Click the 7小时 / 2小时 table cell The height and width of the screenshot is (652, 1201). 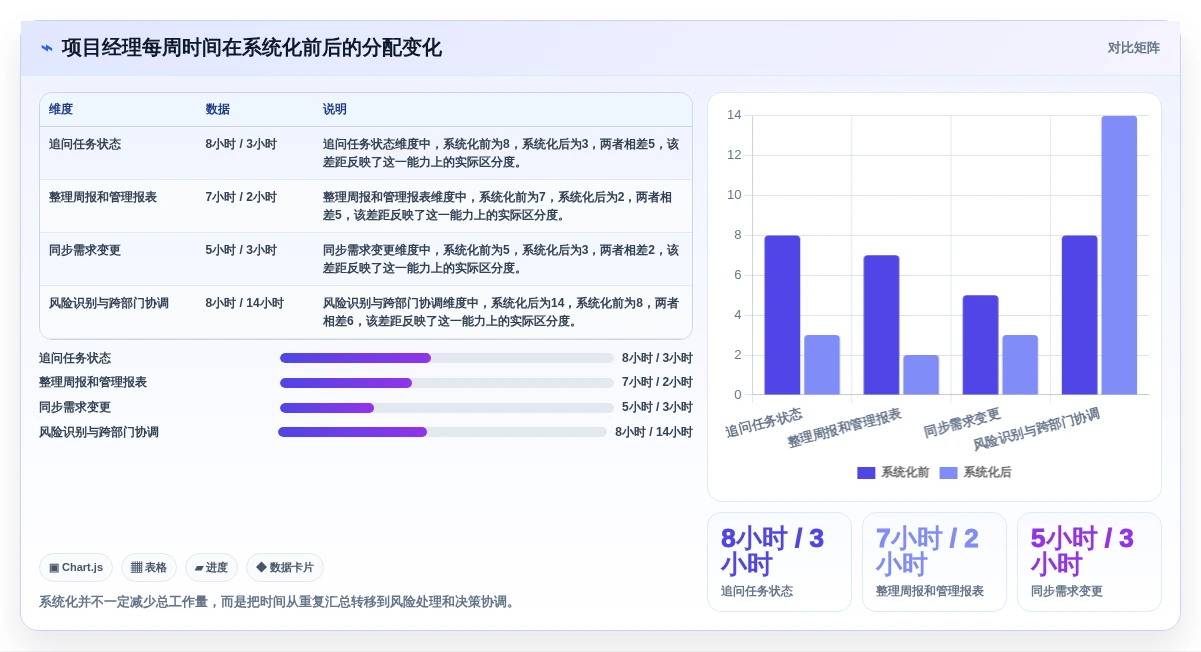click(241, 197)
